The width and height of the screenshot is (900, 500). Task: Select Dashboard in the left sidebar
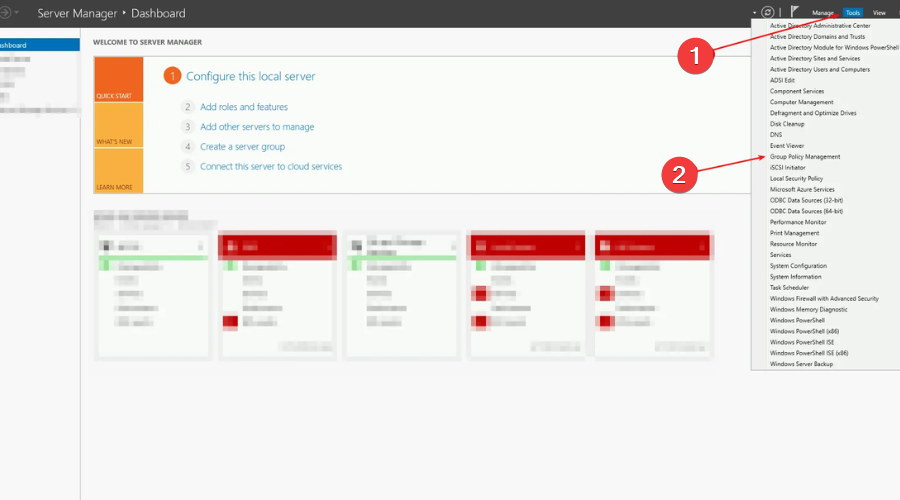click(40, 45)
